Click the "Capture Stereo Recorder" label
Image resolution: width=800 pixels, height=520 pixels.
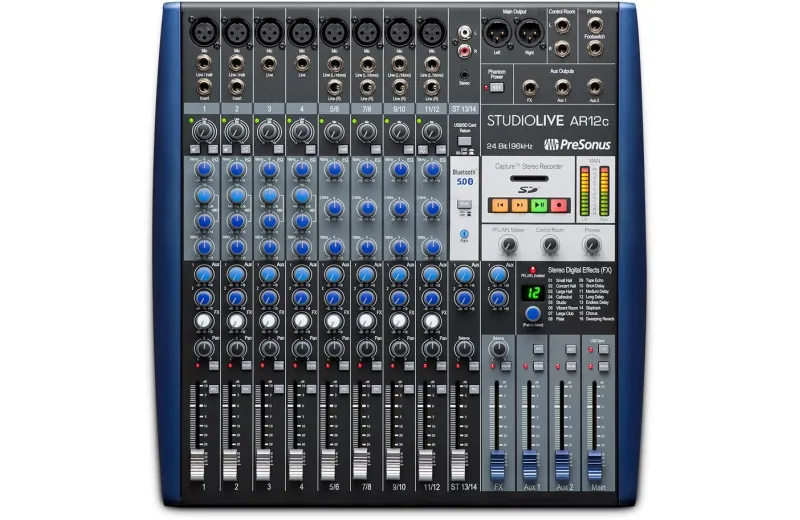pos(529,166)
